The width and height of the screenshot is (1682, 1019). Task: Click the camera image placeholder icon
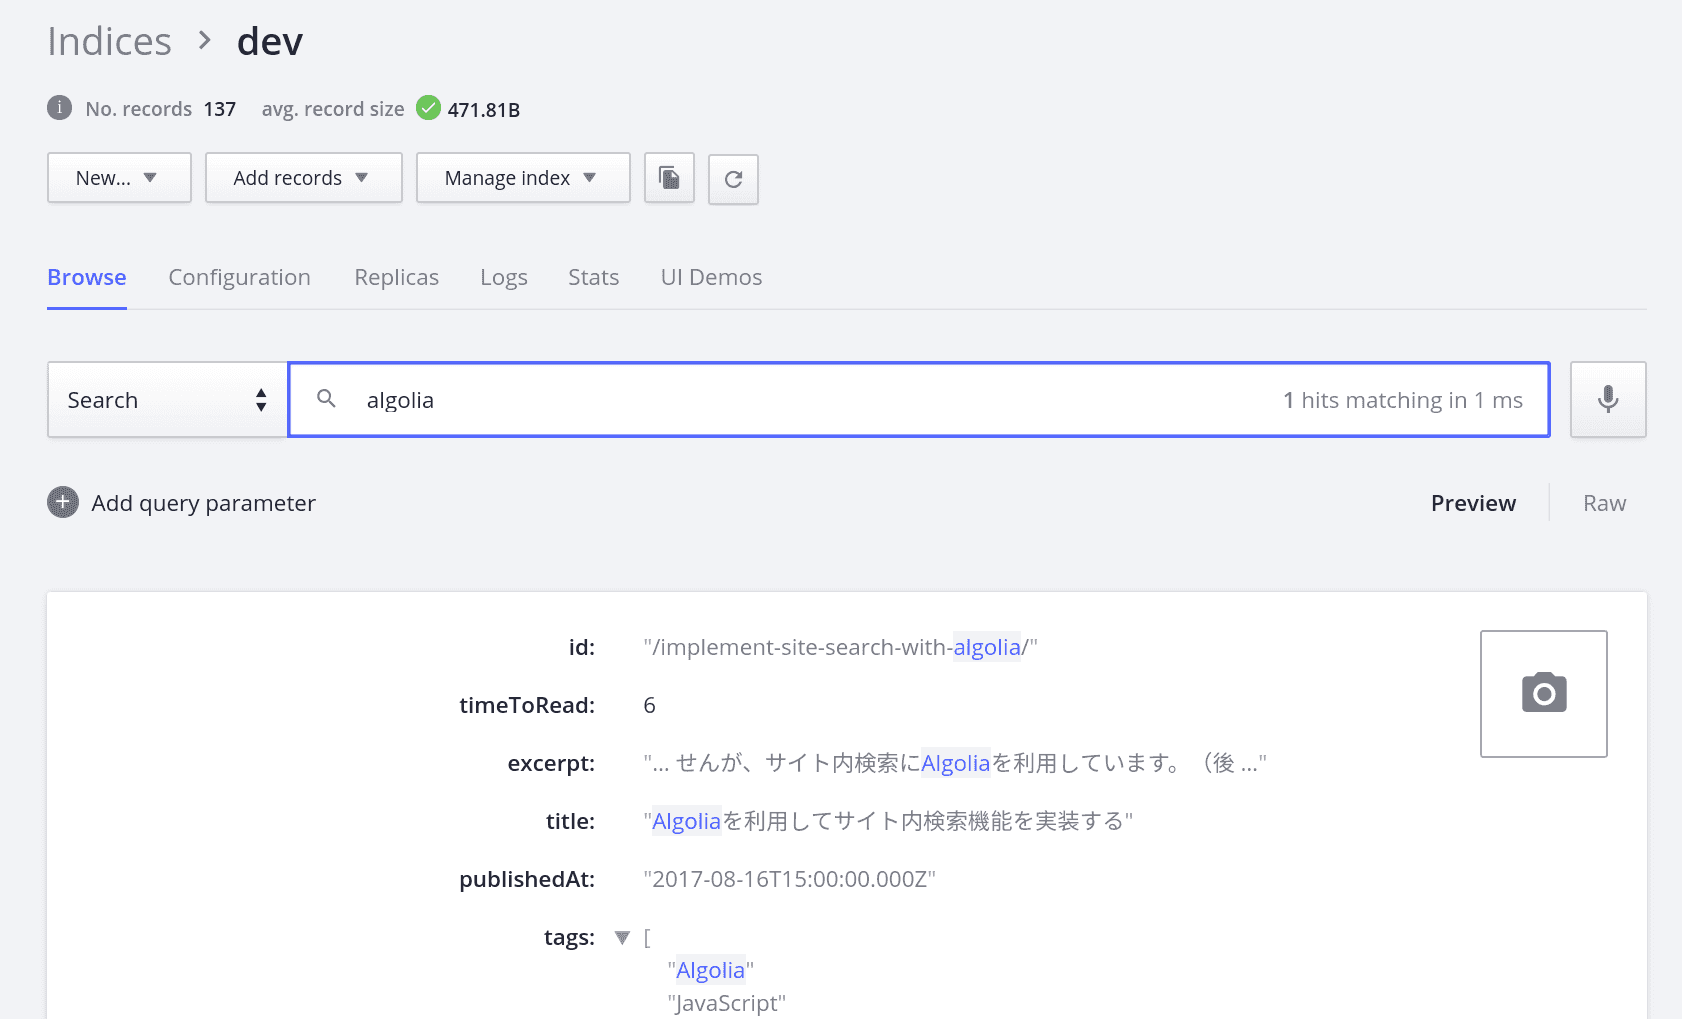click(1543, 693)
